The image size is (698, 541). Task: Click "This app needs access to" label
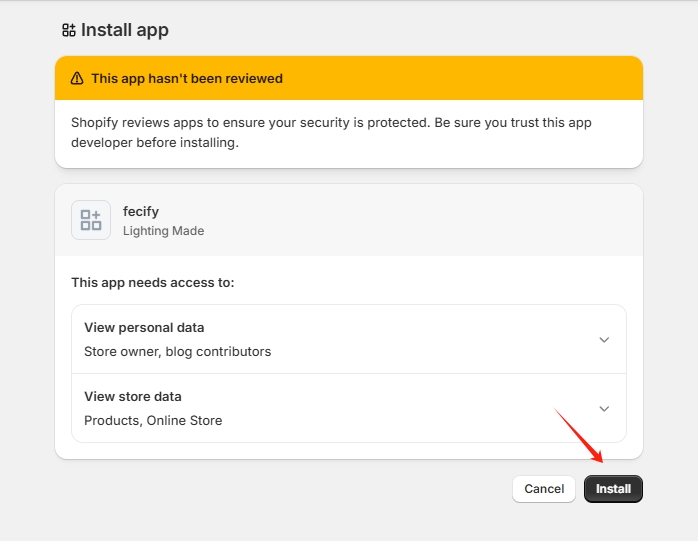(x=153, y=283)
